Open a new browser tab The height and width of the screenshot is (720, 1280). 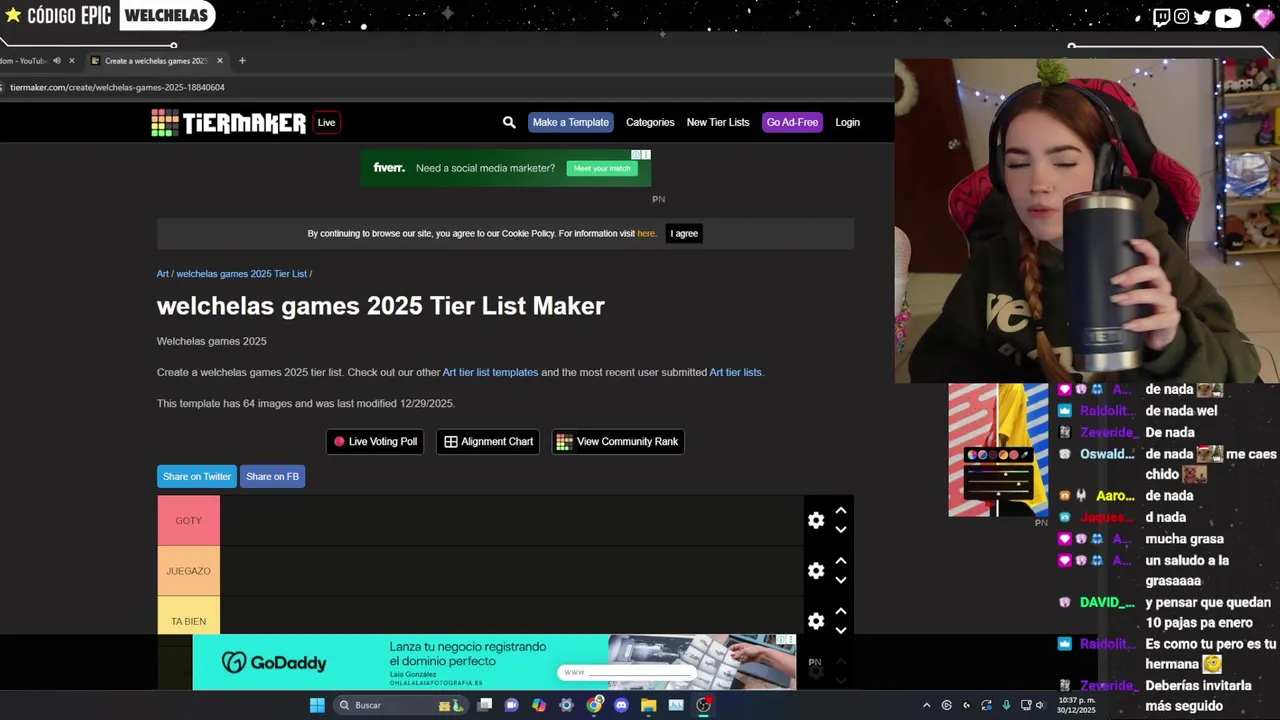click(242, 60)
